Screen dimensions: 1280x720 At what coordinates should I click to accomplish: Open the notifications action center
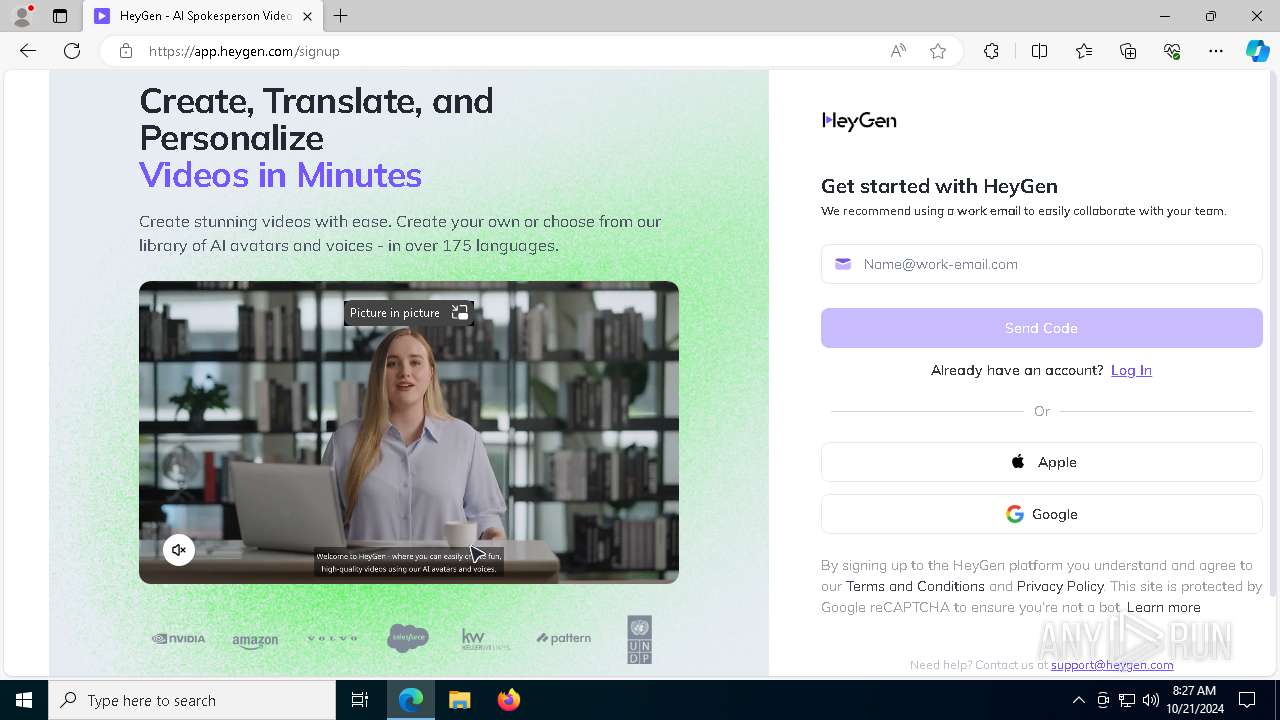coord(1247,700)
